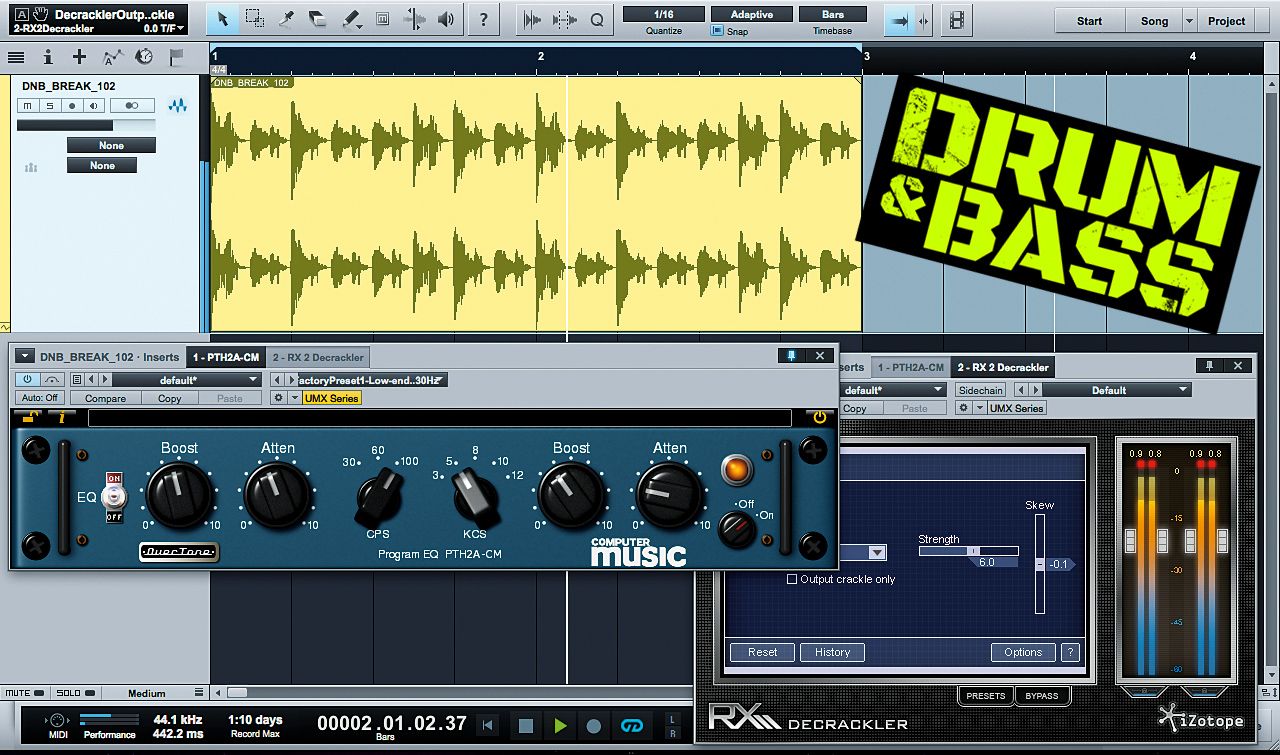
Task: Return to zero in transport
Action: [488, 726]
